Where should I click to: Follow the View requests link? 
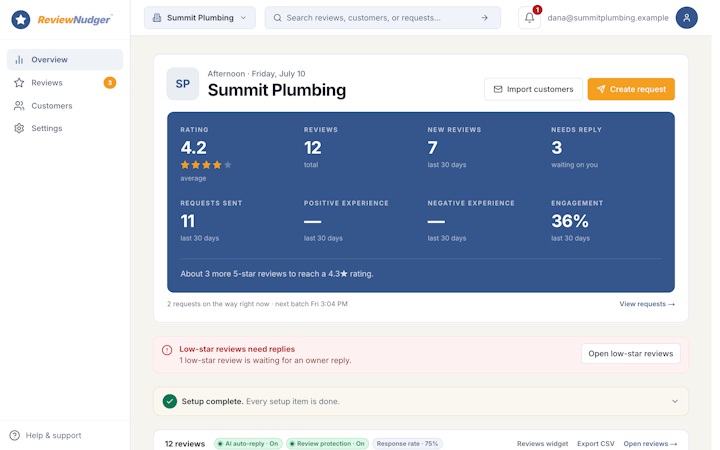point(647,304)
